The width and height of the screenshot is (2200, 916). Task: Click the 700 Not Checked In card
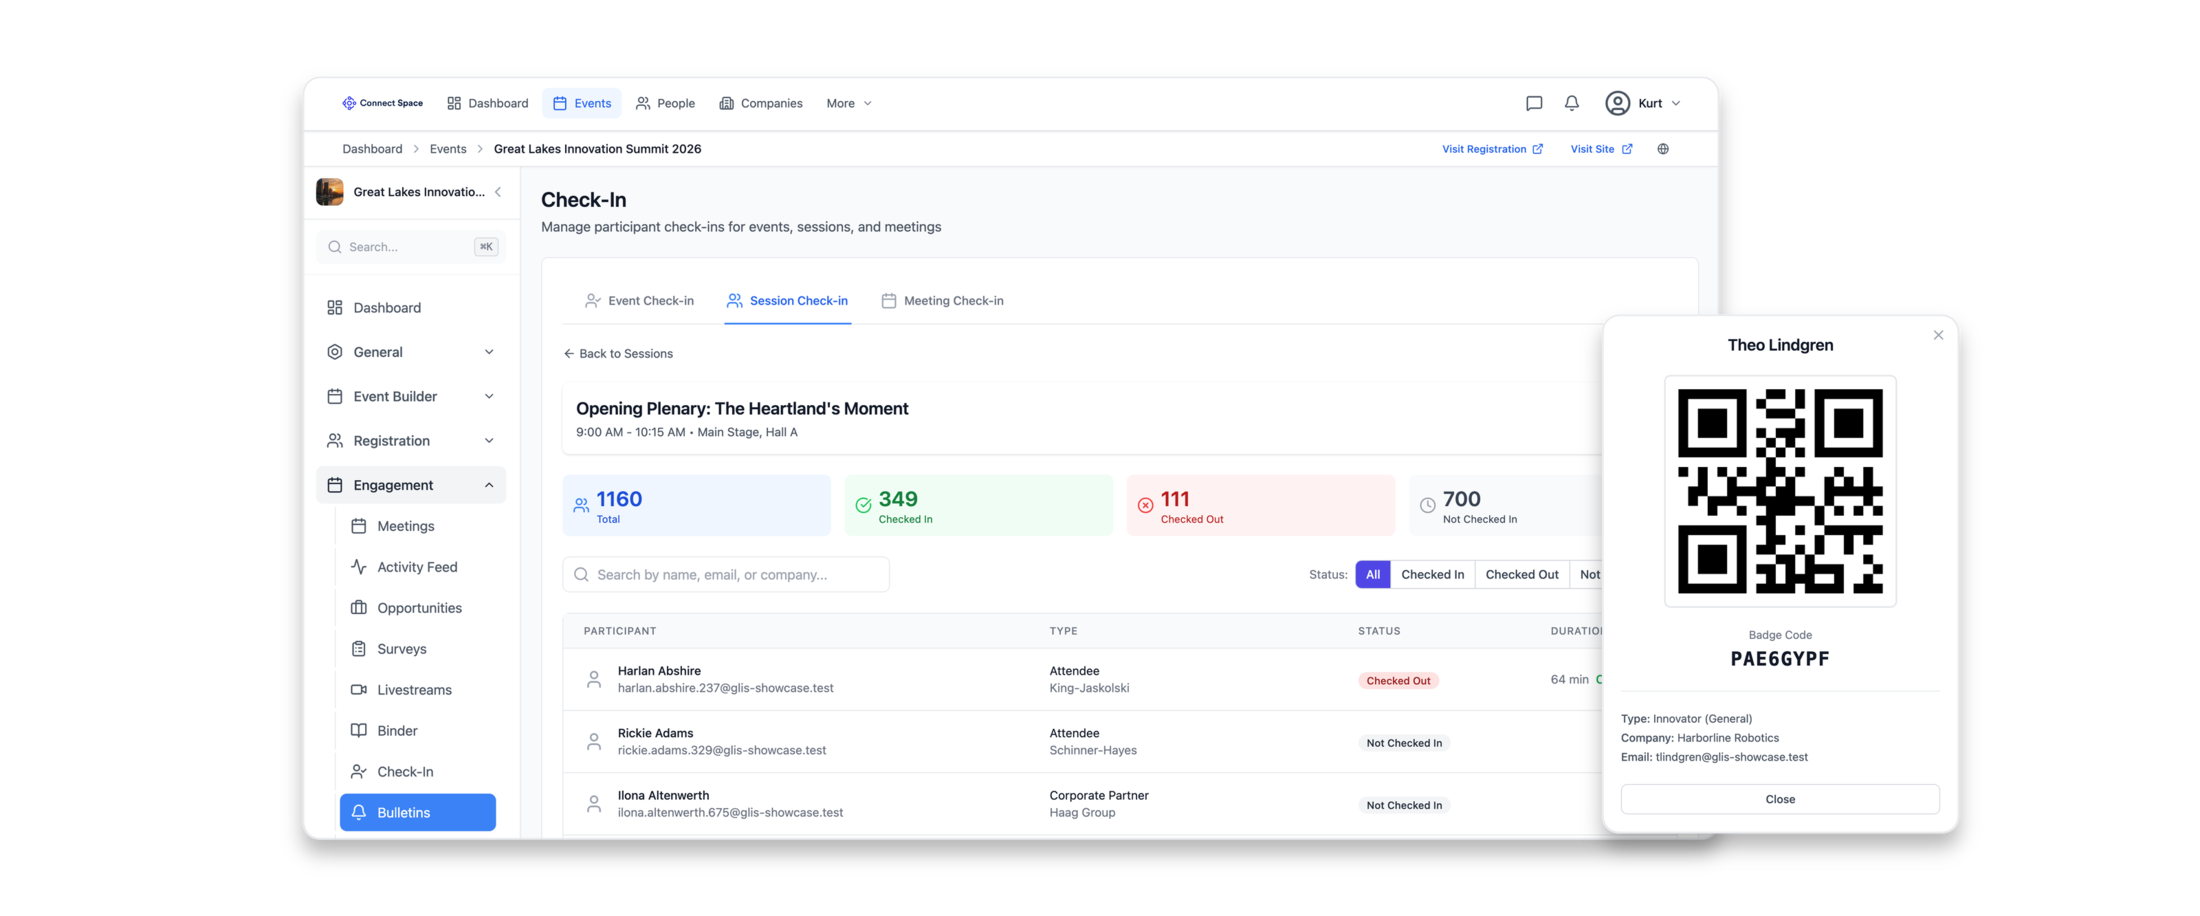1506,505
